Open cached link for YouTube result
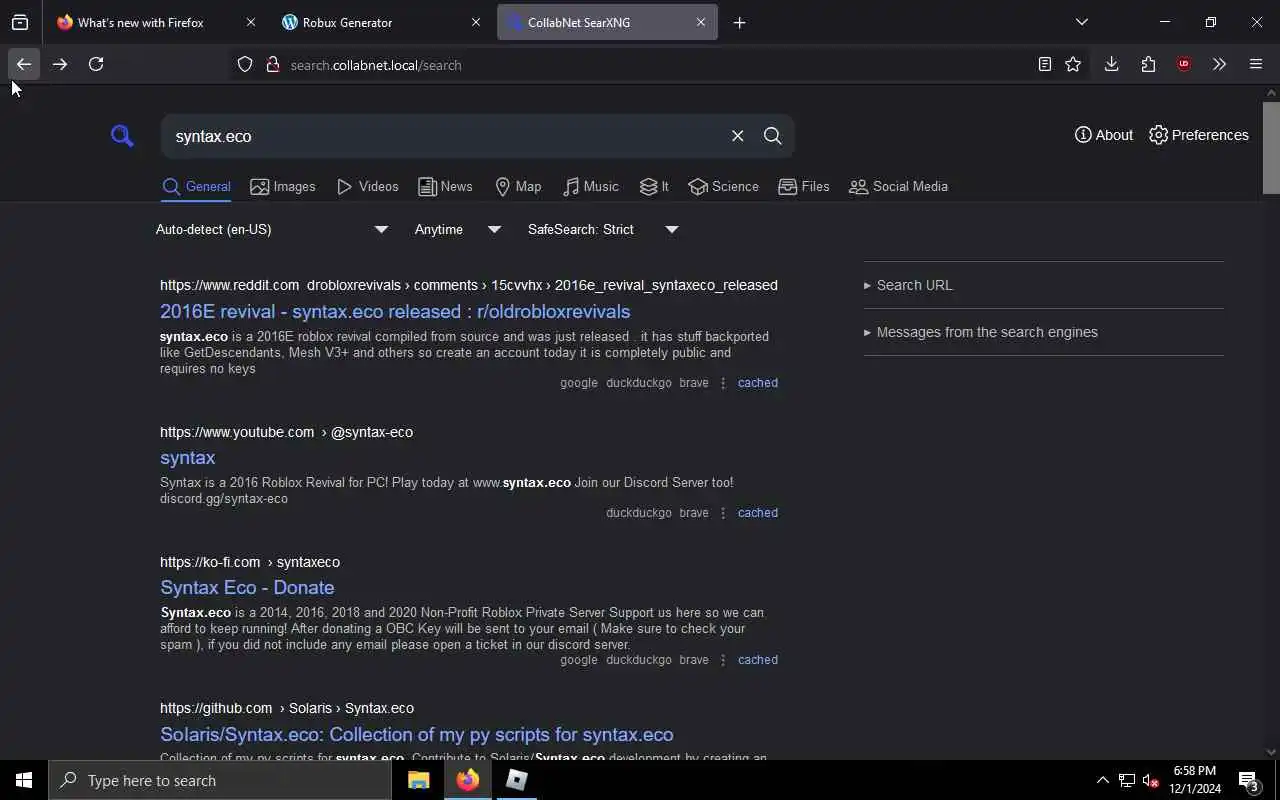Viewport: 1280px width, 800px height. tap(757, 513)
